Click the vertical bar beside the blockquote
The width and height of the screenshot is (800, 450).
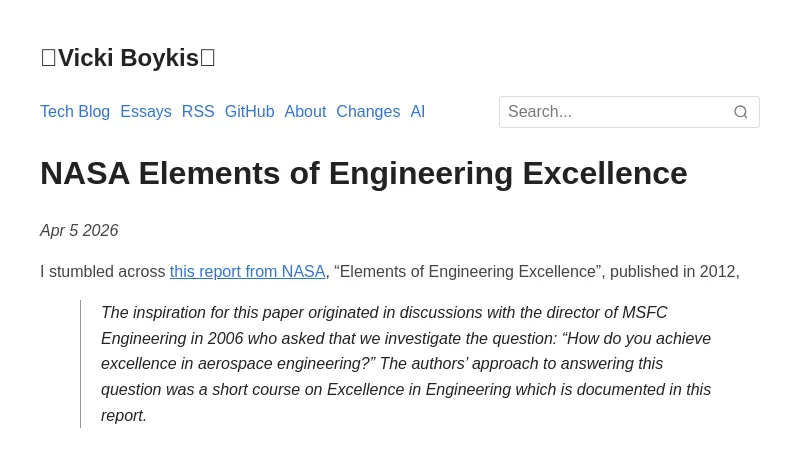pyautogui.click(x=81, y=364)
